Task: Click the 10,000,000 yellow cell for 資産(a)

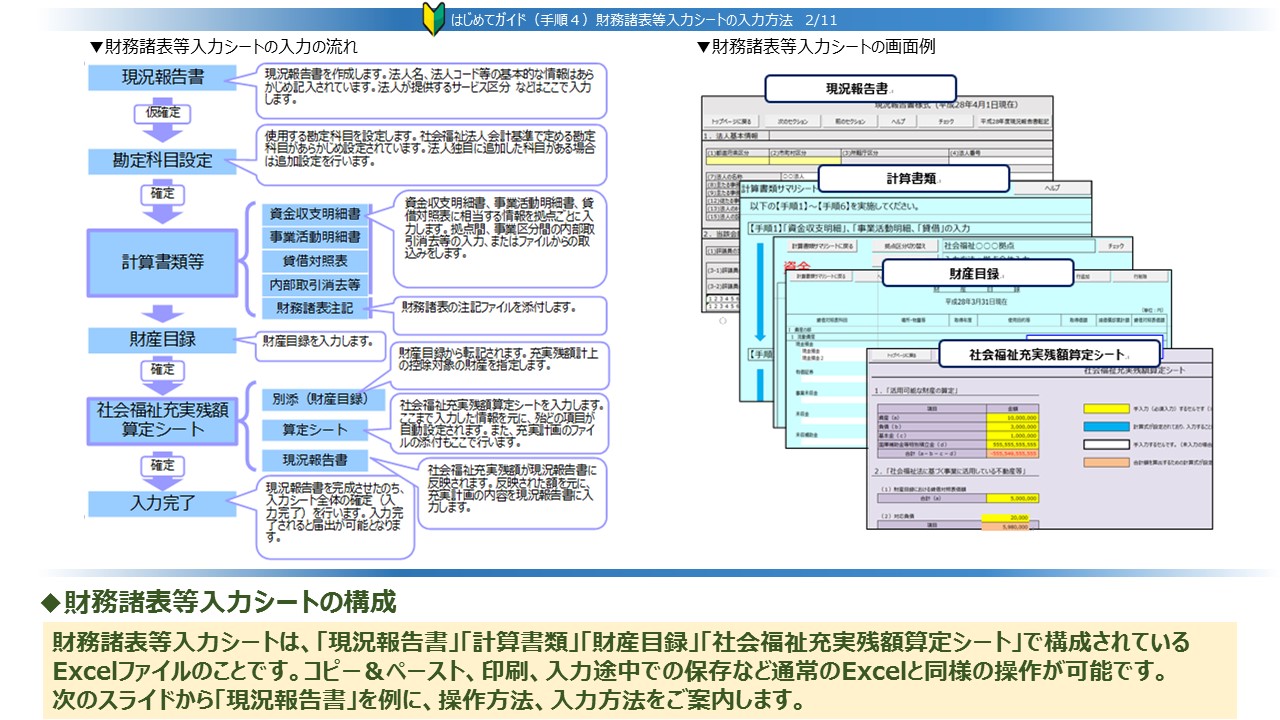Action: coord(1012,418)
